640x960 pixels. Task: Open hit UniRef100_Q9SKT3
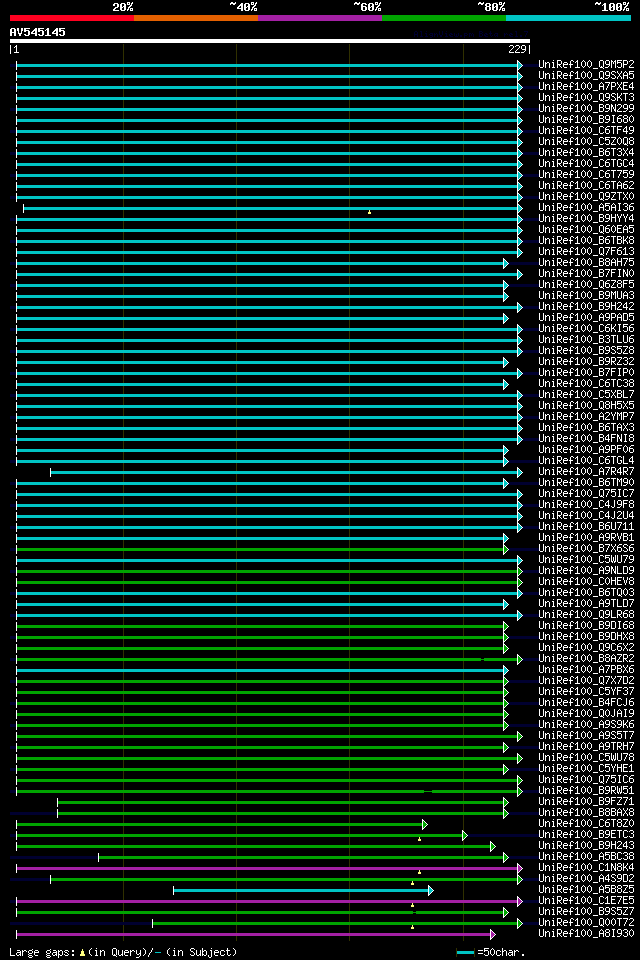coord(586,97)
